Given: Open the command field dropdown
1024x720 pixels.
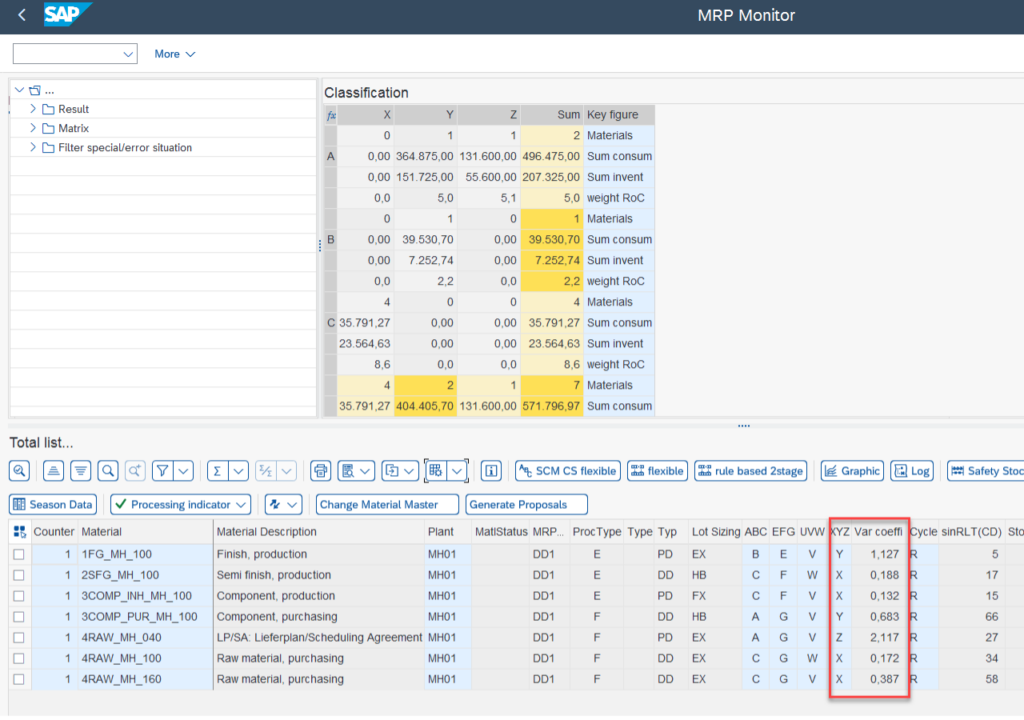Looking at the screenshot, I should click(x=128, y=54).
